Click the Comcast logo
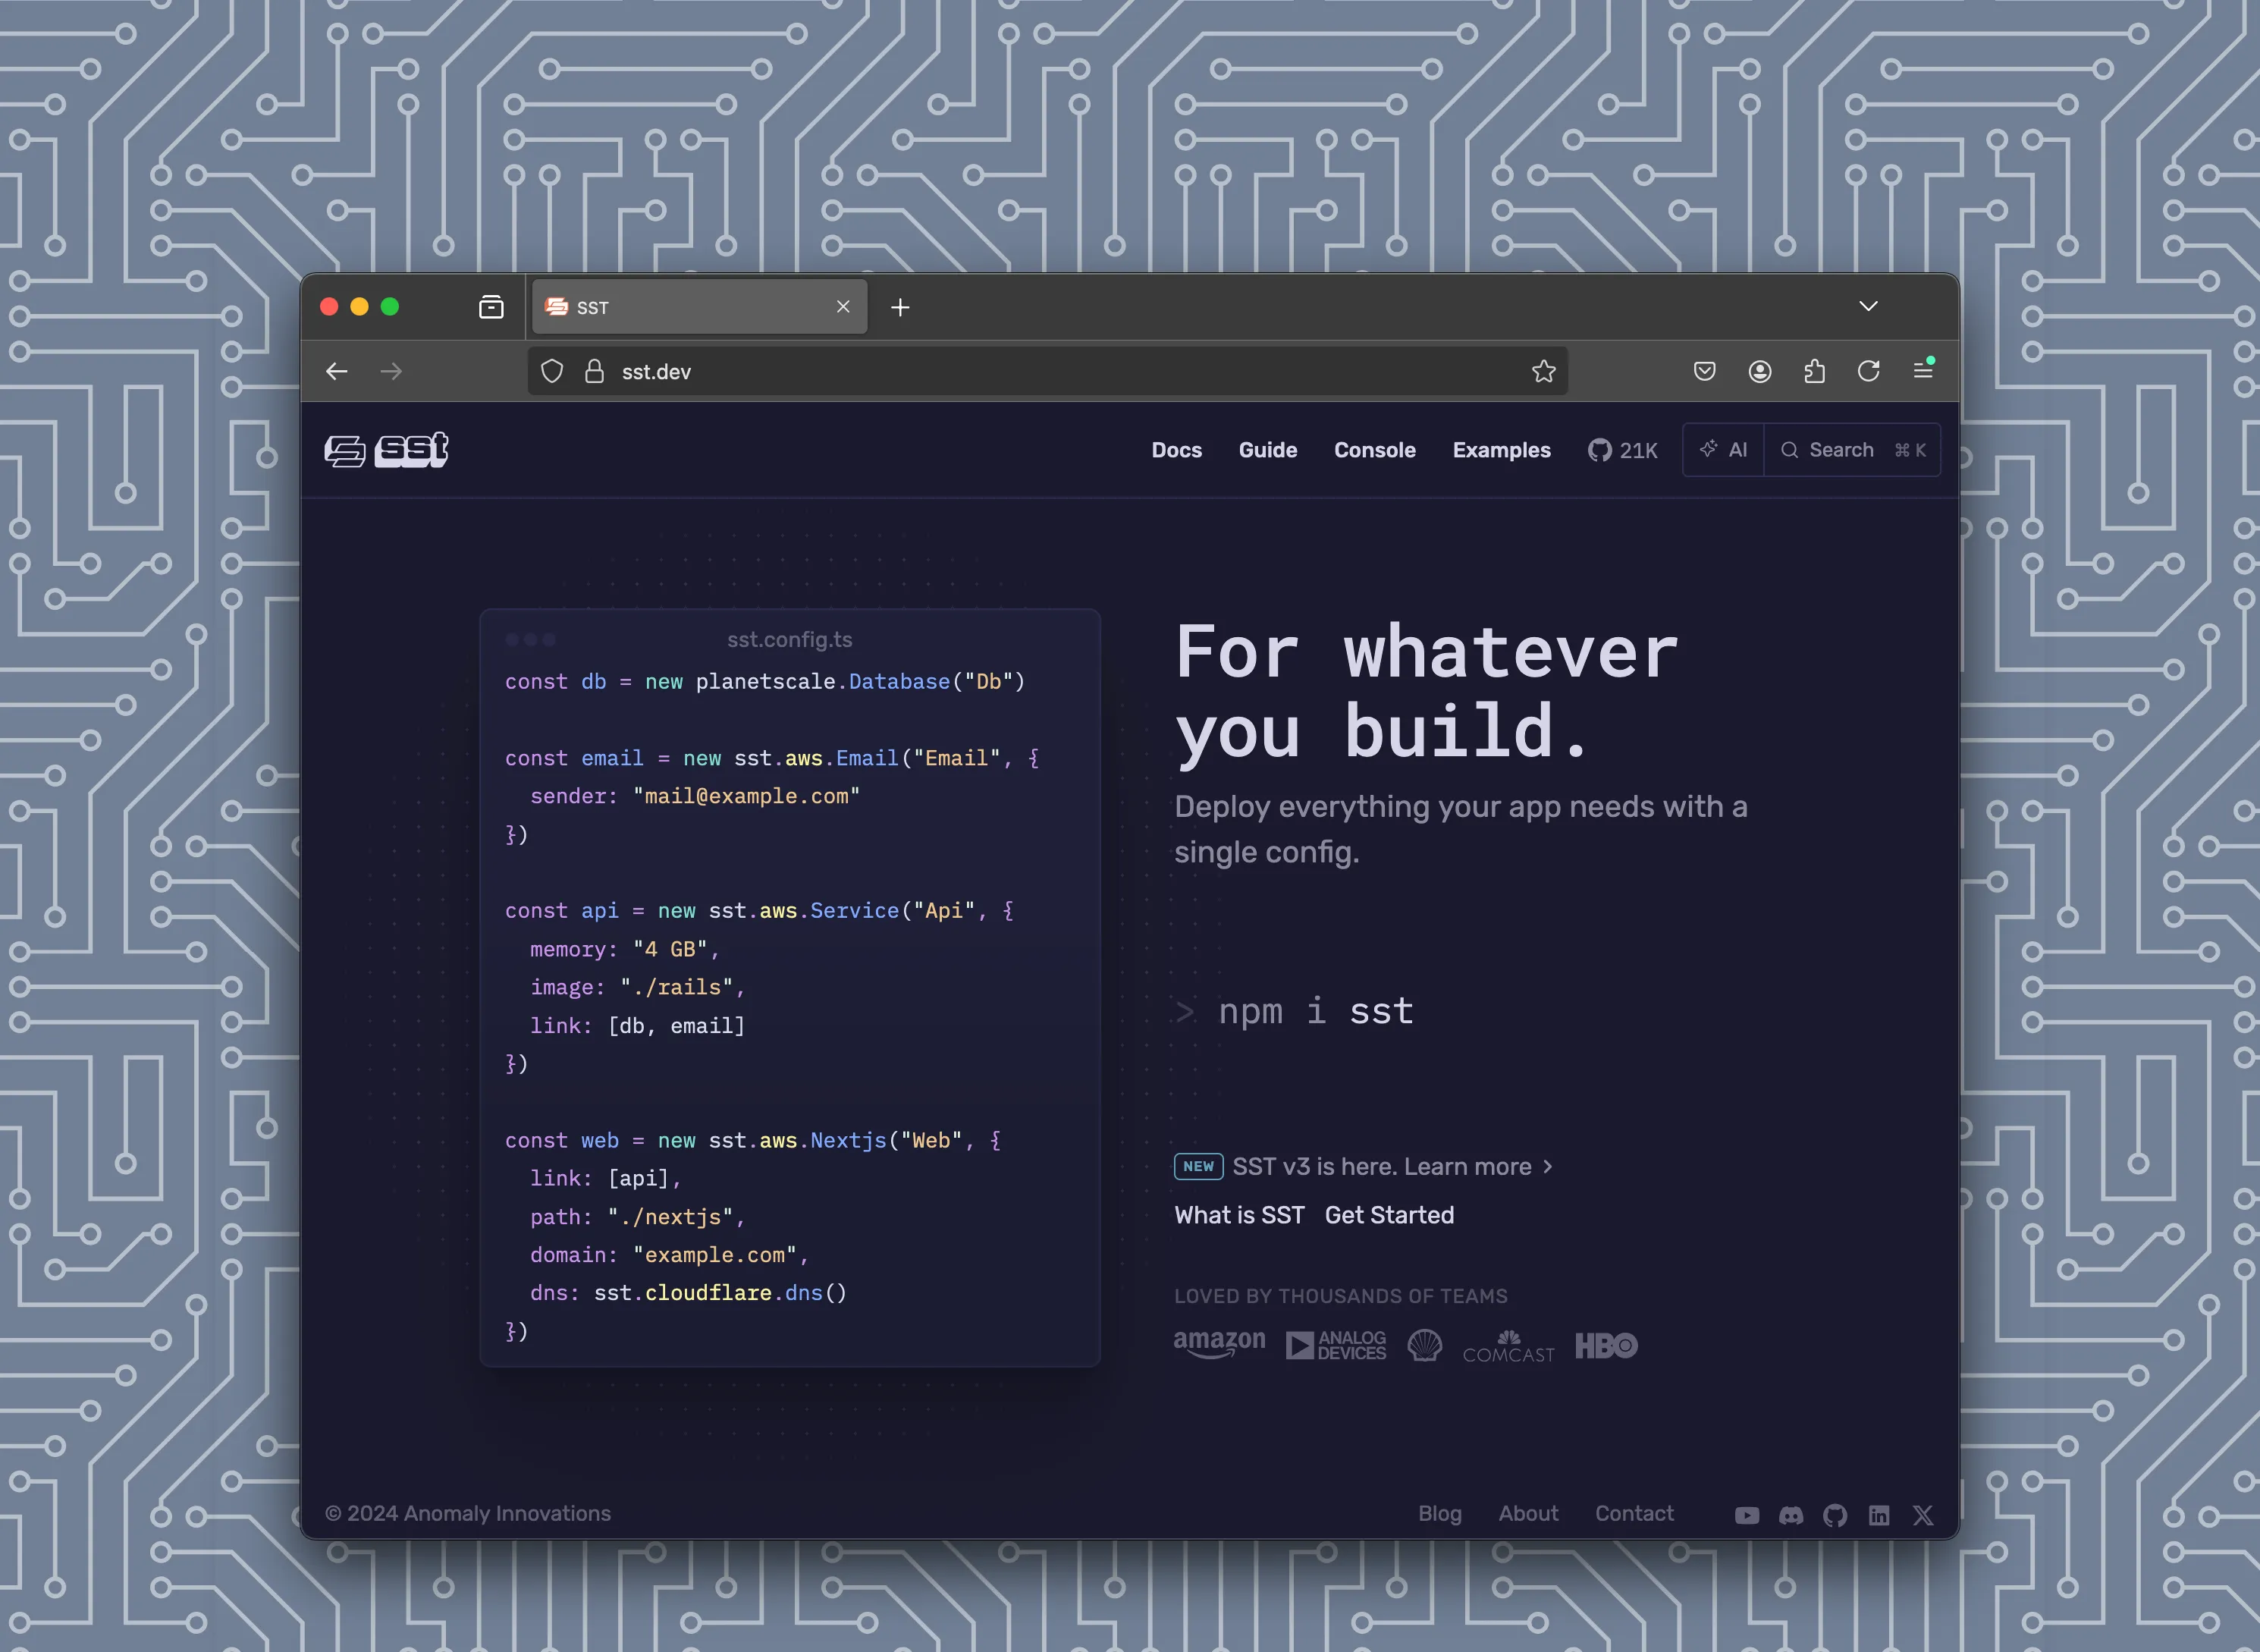 (x=1508, y=1346)
